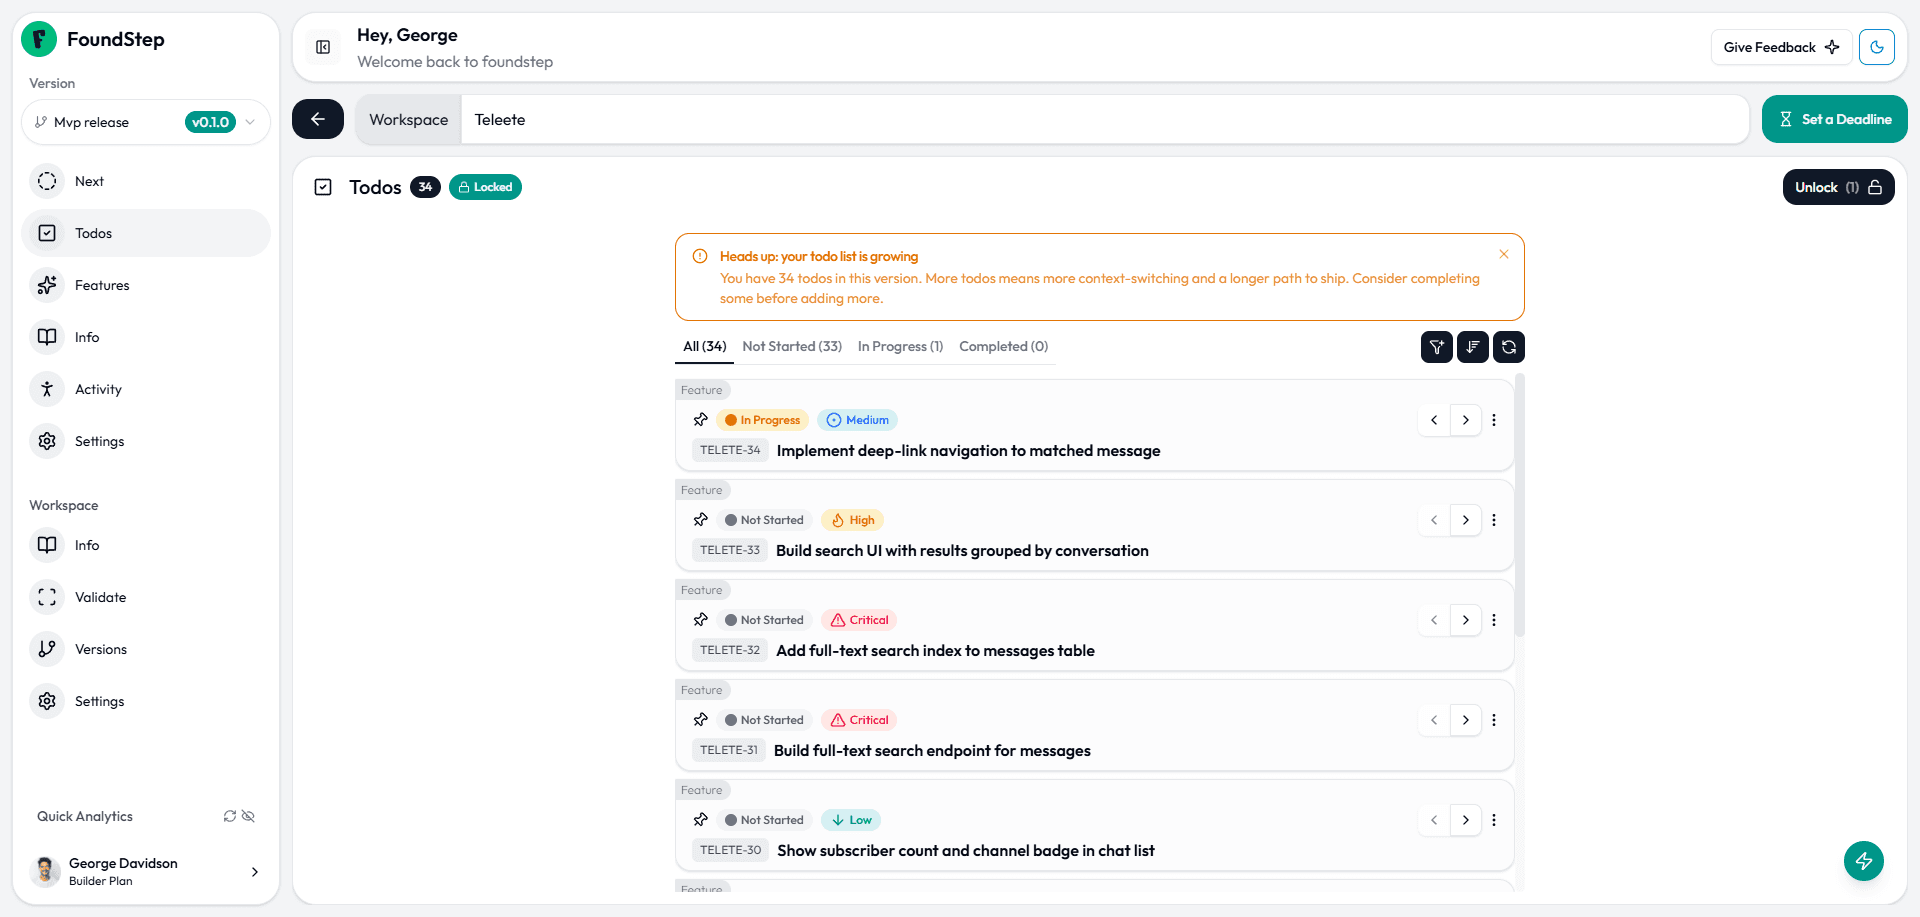
Task: Open the Mvp release version dropdown
Action: (146, 122)
